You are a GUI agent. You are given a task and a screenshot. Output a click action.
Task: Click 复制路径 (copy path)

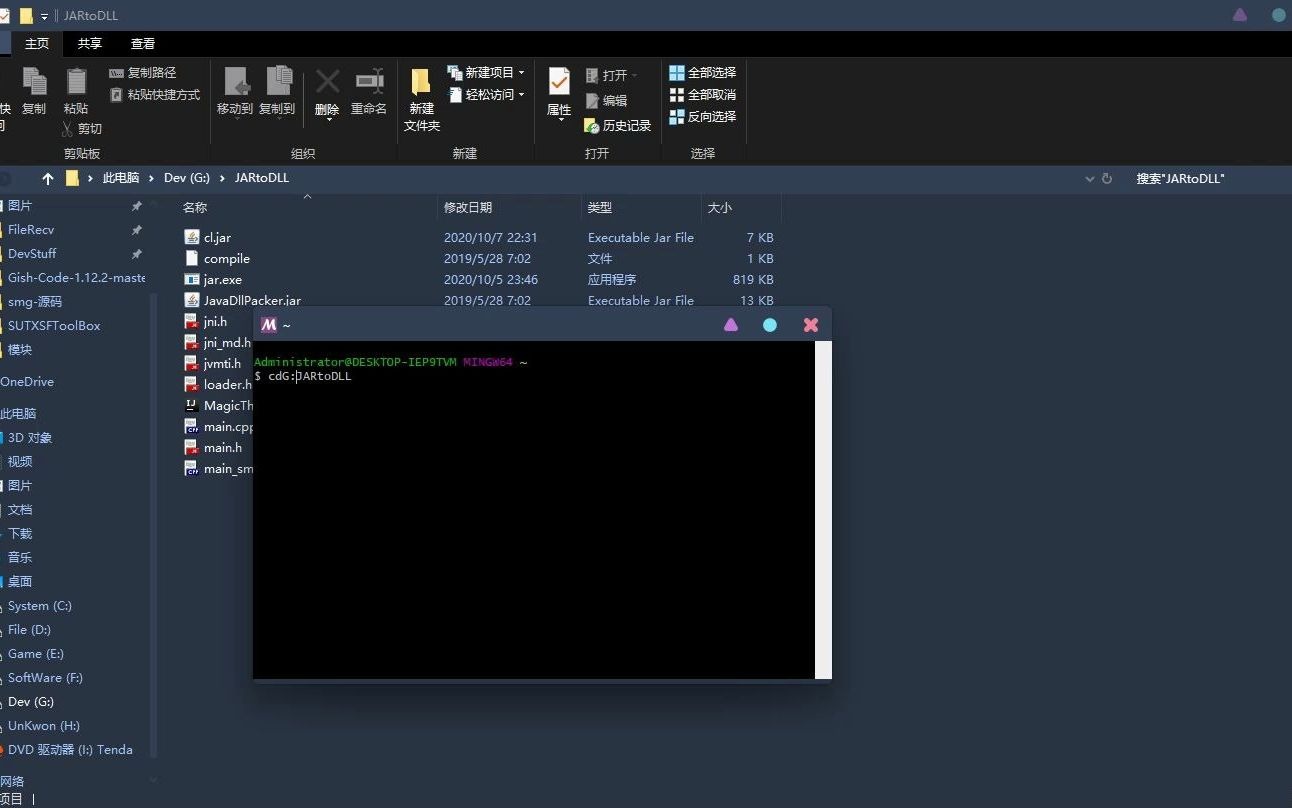point(142,73)
